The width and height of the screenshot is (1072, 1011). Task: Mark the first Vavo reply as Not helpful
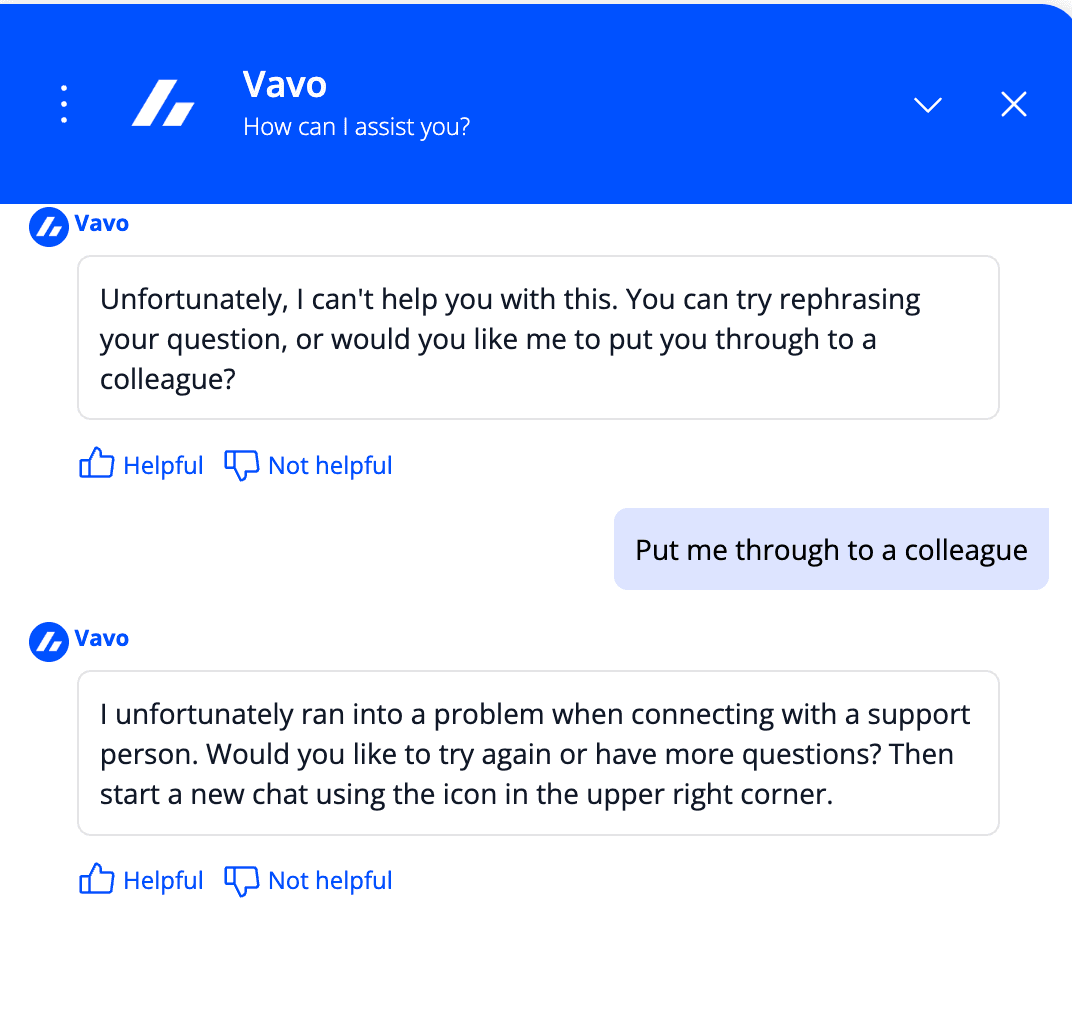point(330,465)
